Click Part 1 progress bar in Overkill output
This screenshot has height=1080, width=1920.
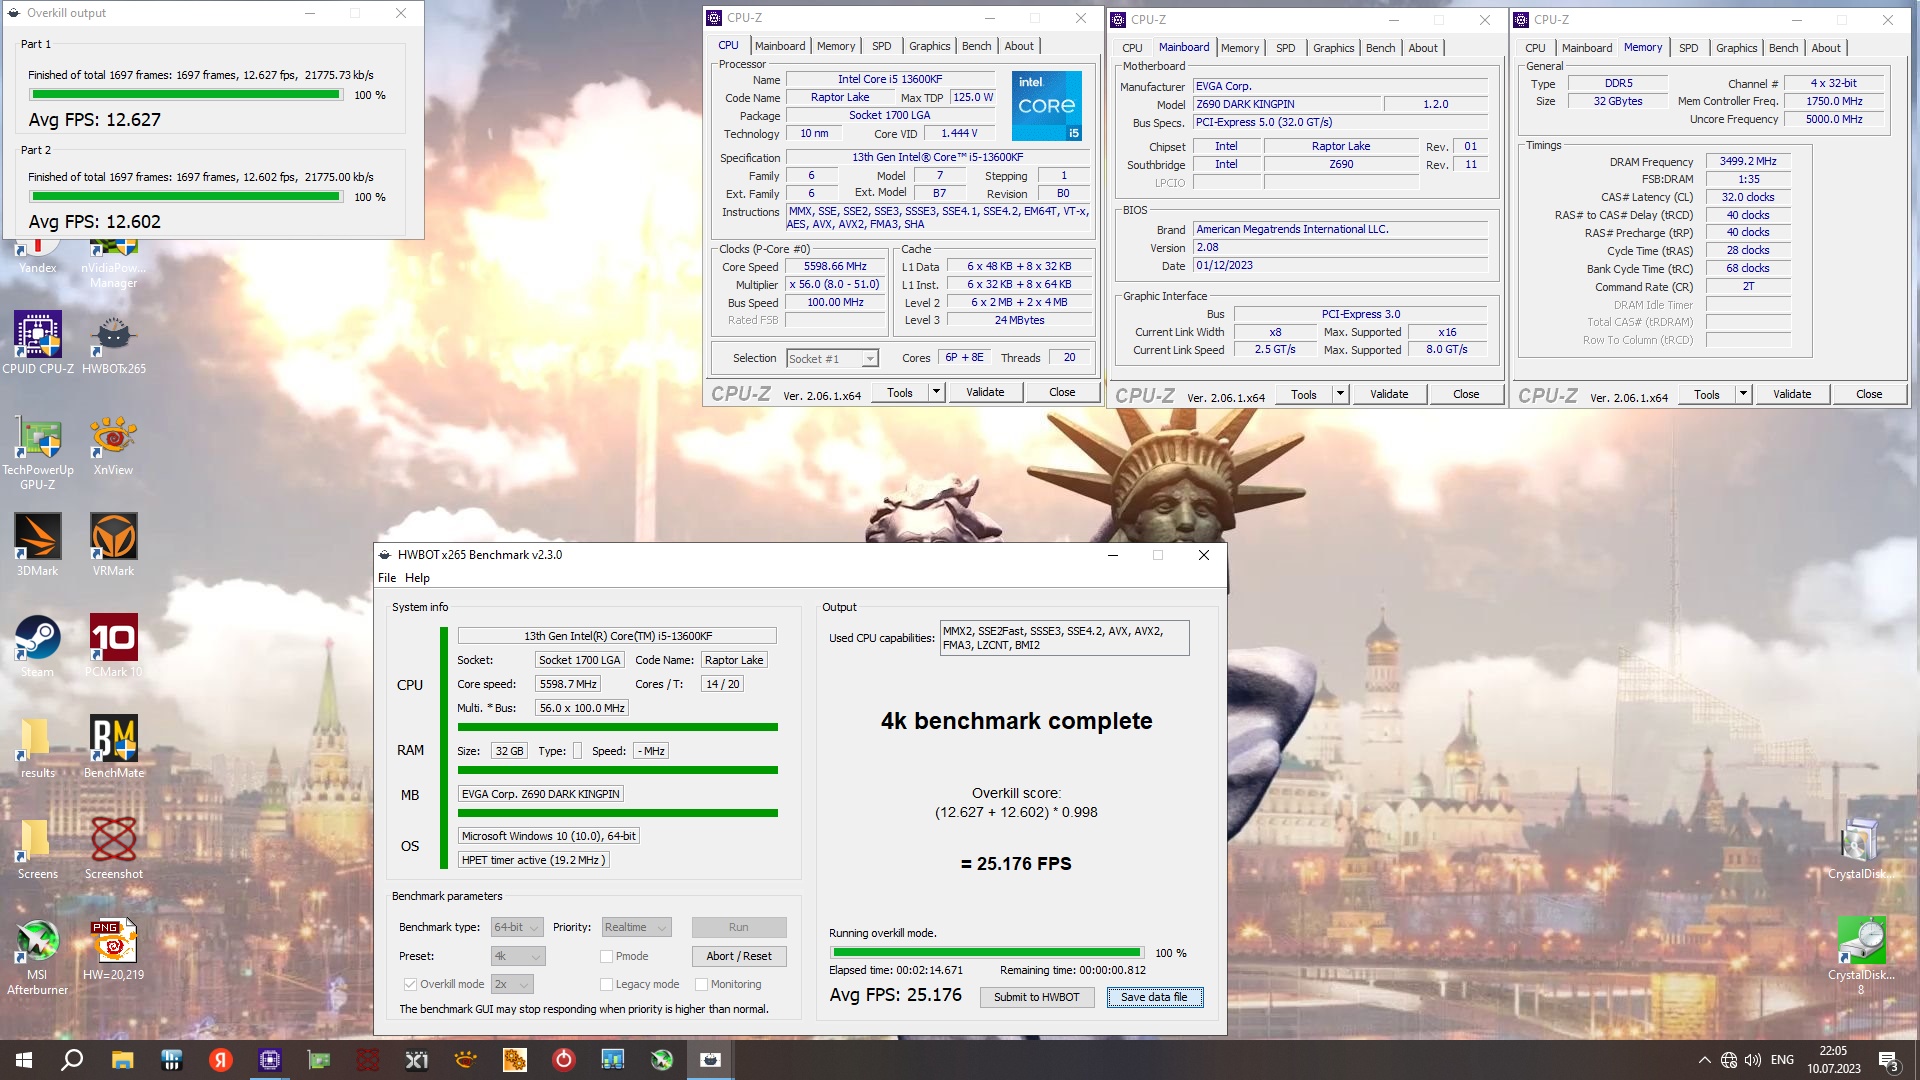click(x=186, y=95)
